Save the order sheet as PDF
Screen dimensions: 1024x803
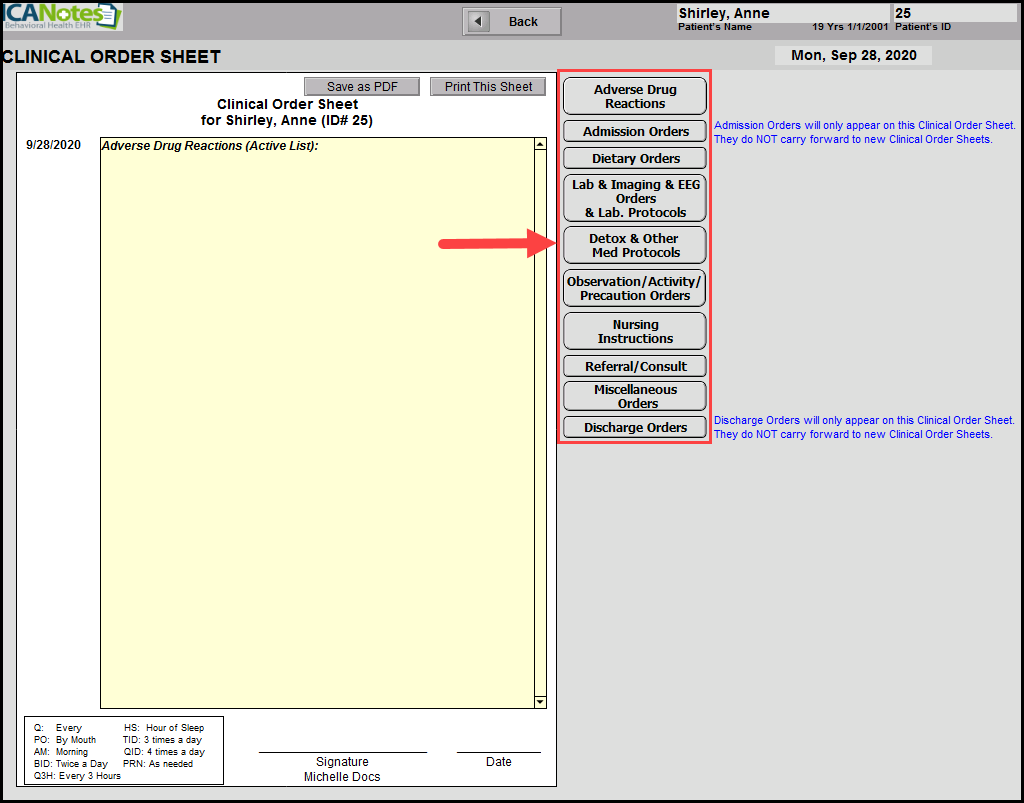coord(362,87)
